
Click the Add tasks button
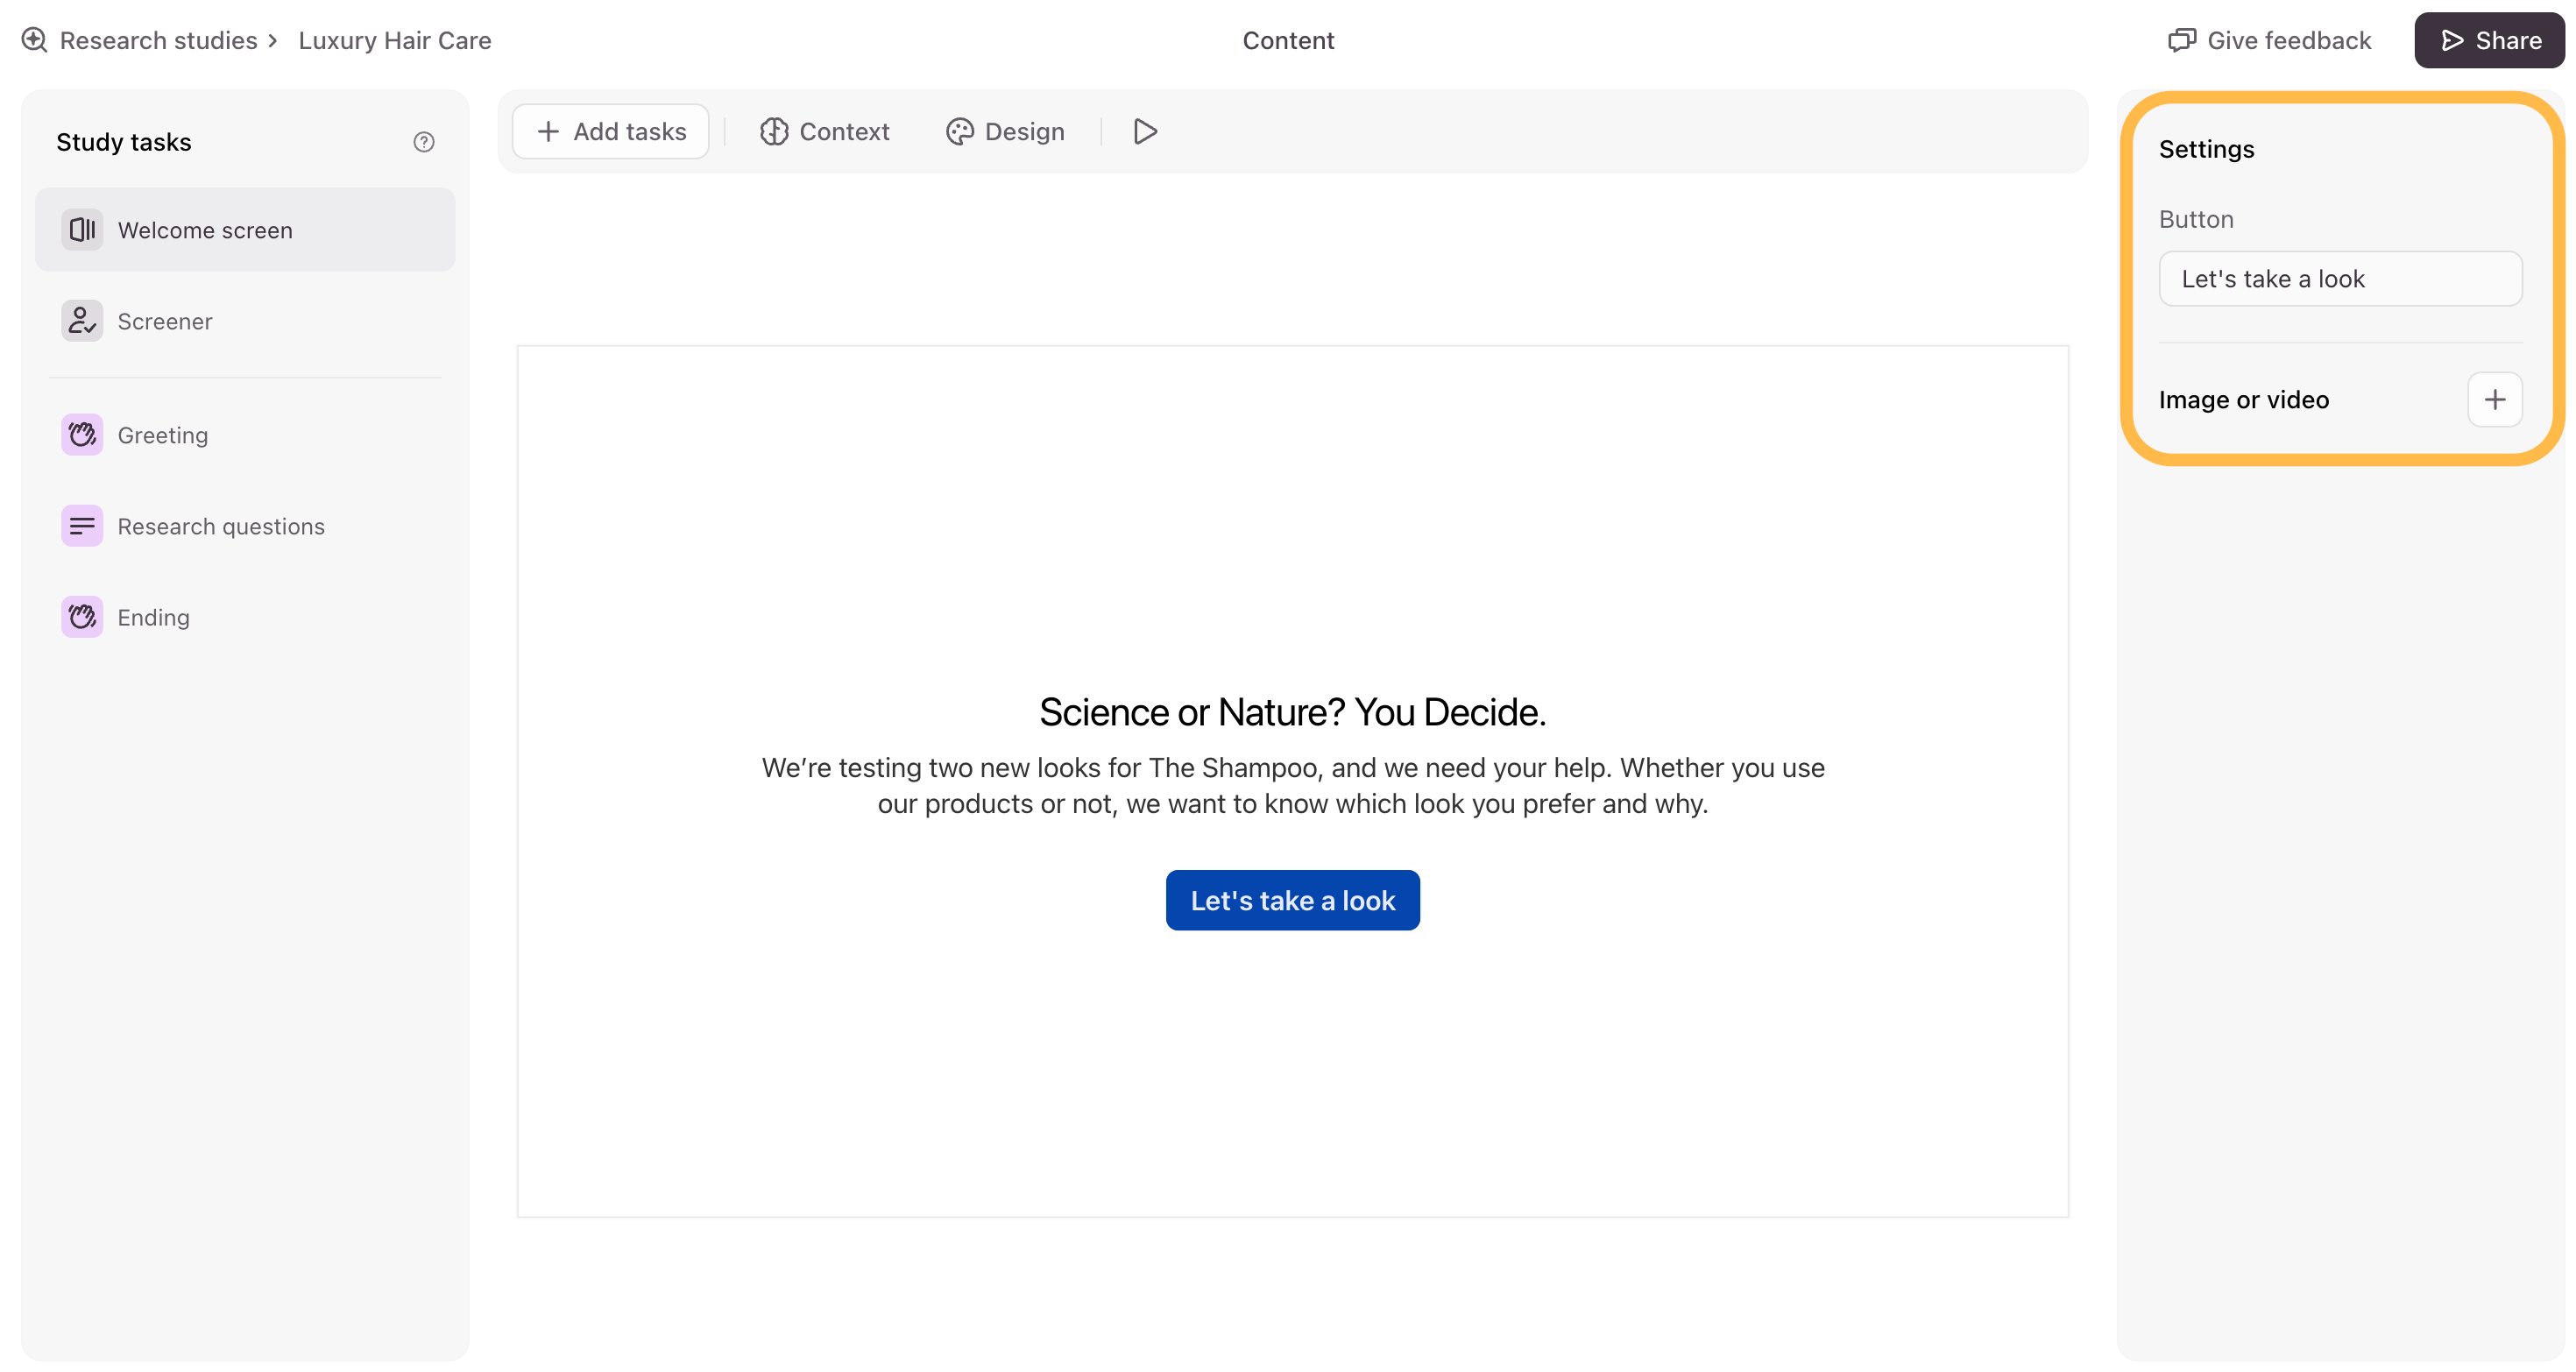click(611, 131)
